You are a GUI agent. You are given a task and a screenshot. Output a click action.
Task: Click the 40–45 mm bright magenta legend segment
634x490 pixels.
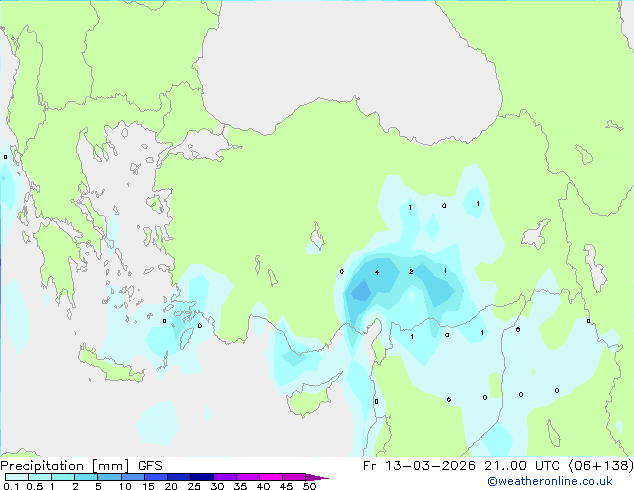point(271,477)
